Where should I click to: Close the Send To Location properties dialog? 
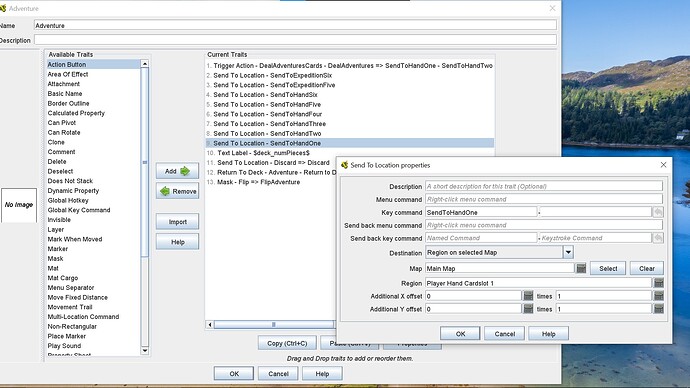tap(663, 165)
